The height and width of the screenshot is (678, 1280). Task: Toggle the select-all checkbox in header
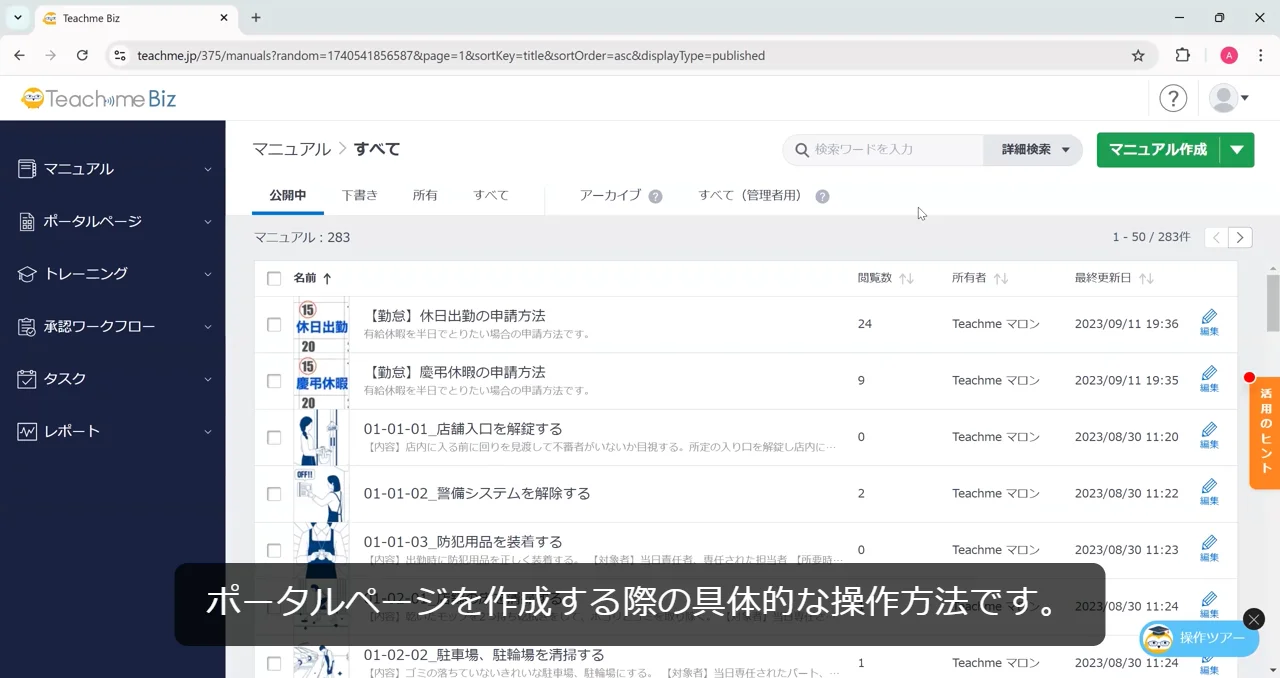click(274, 278)
